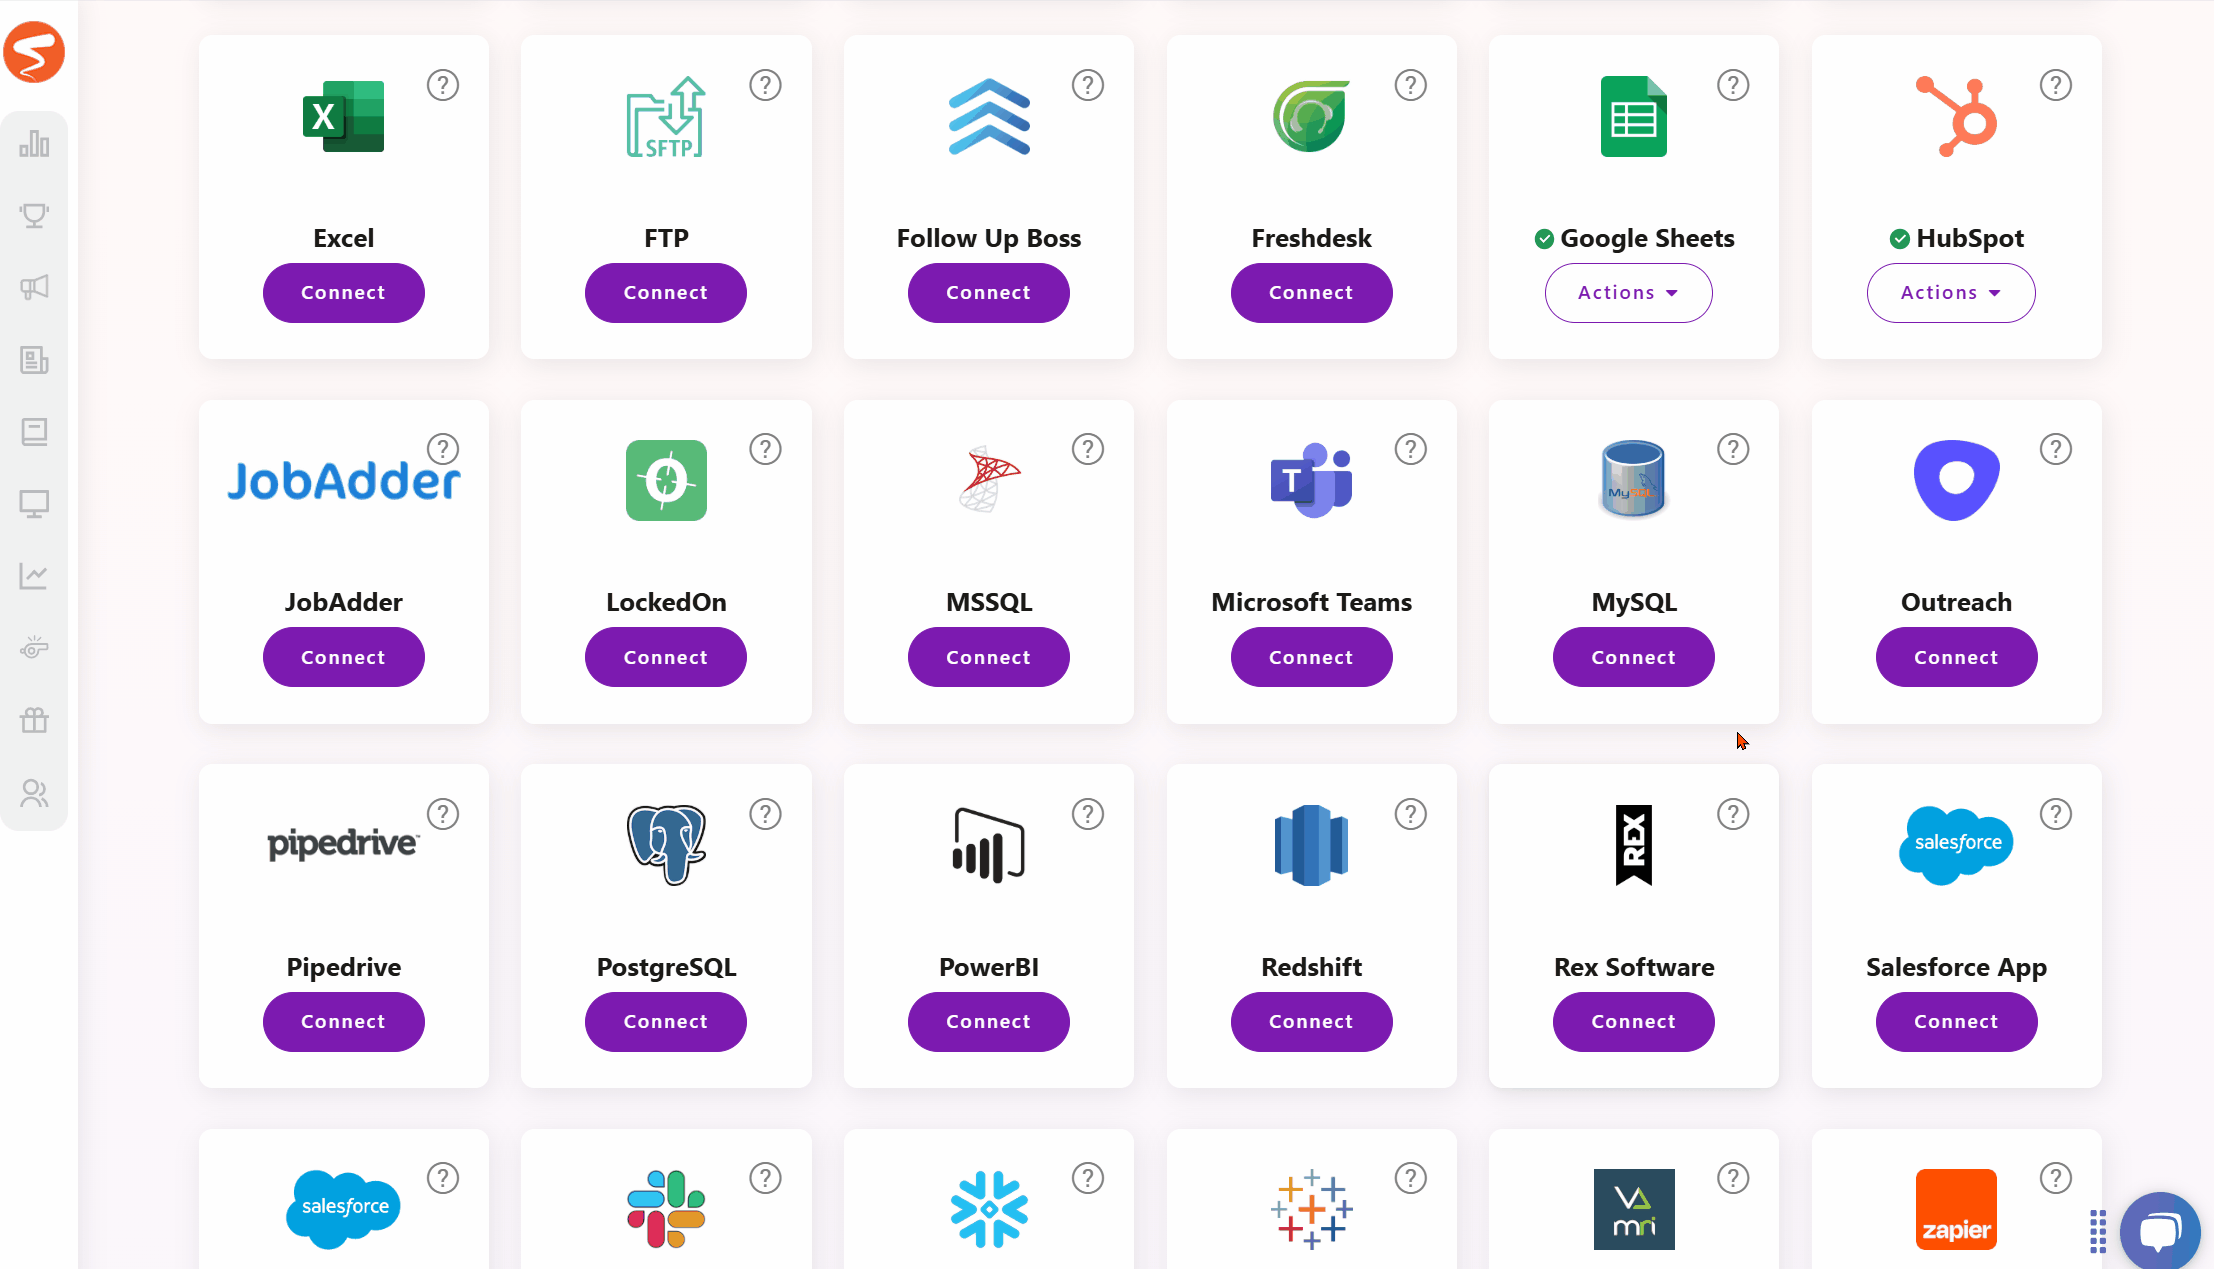Click the Snowflake help question mark icon

tap(1088, 1178)
